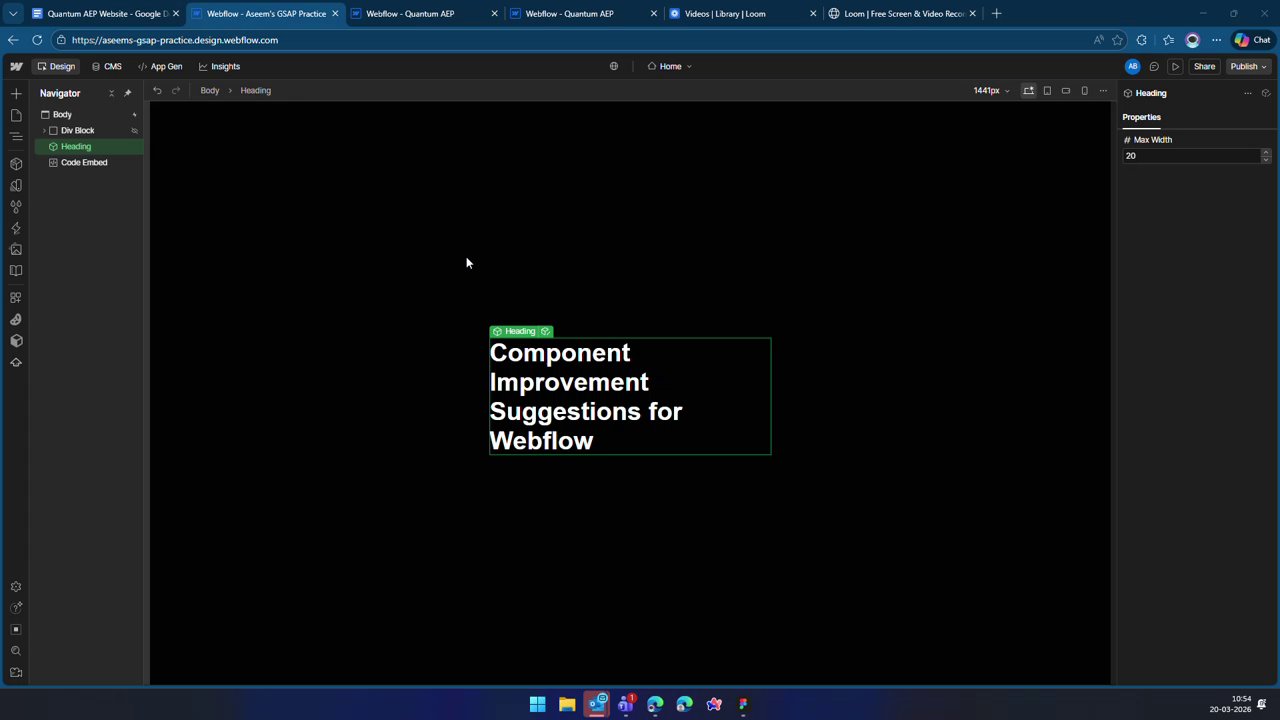The width and height of the screenshot is (1280, 720).
Task: Open Windows Start menu
Action: pyautogui.click(x=537, y=704)
